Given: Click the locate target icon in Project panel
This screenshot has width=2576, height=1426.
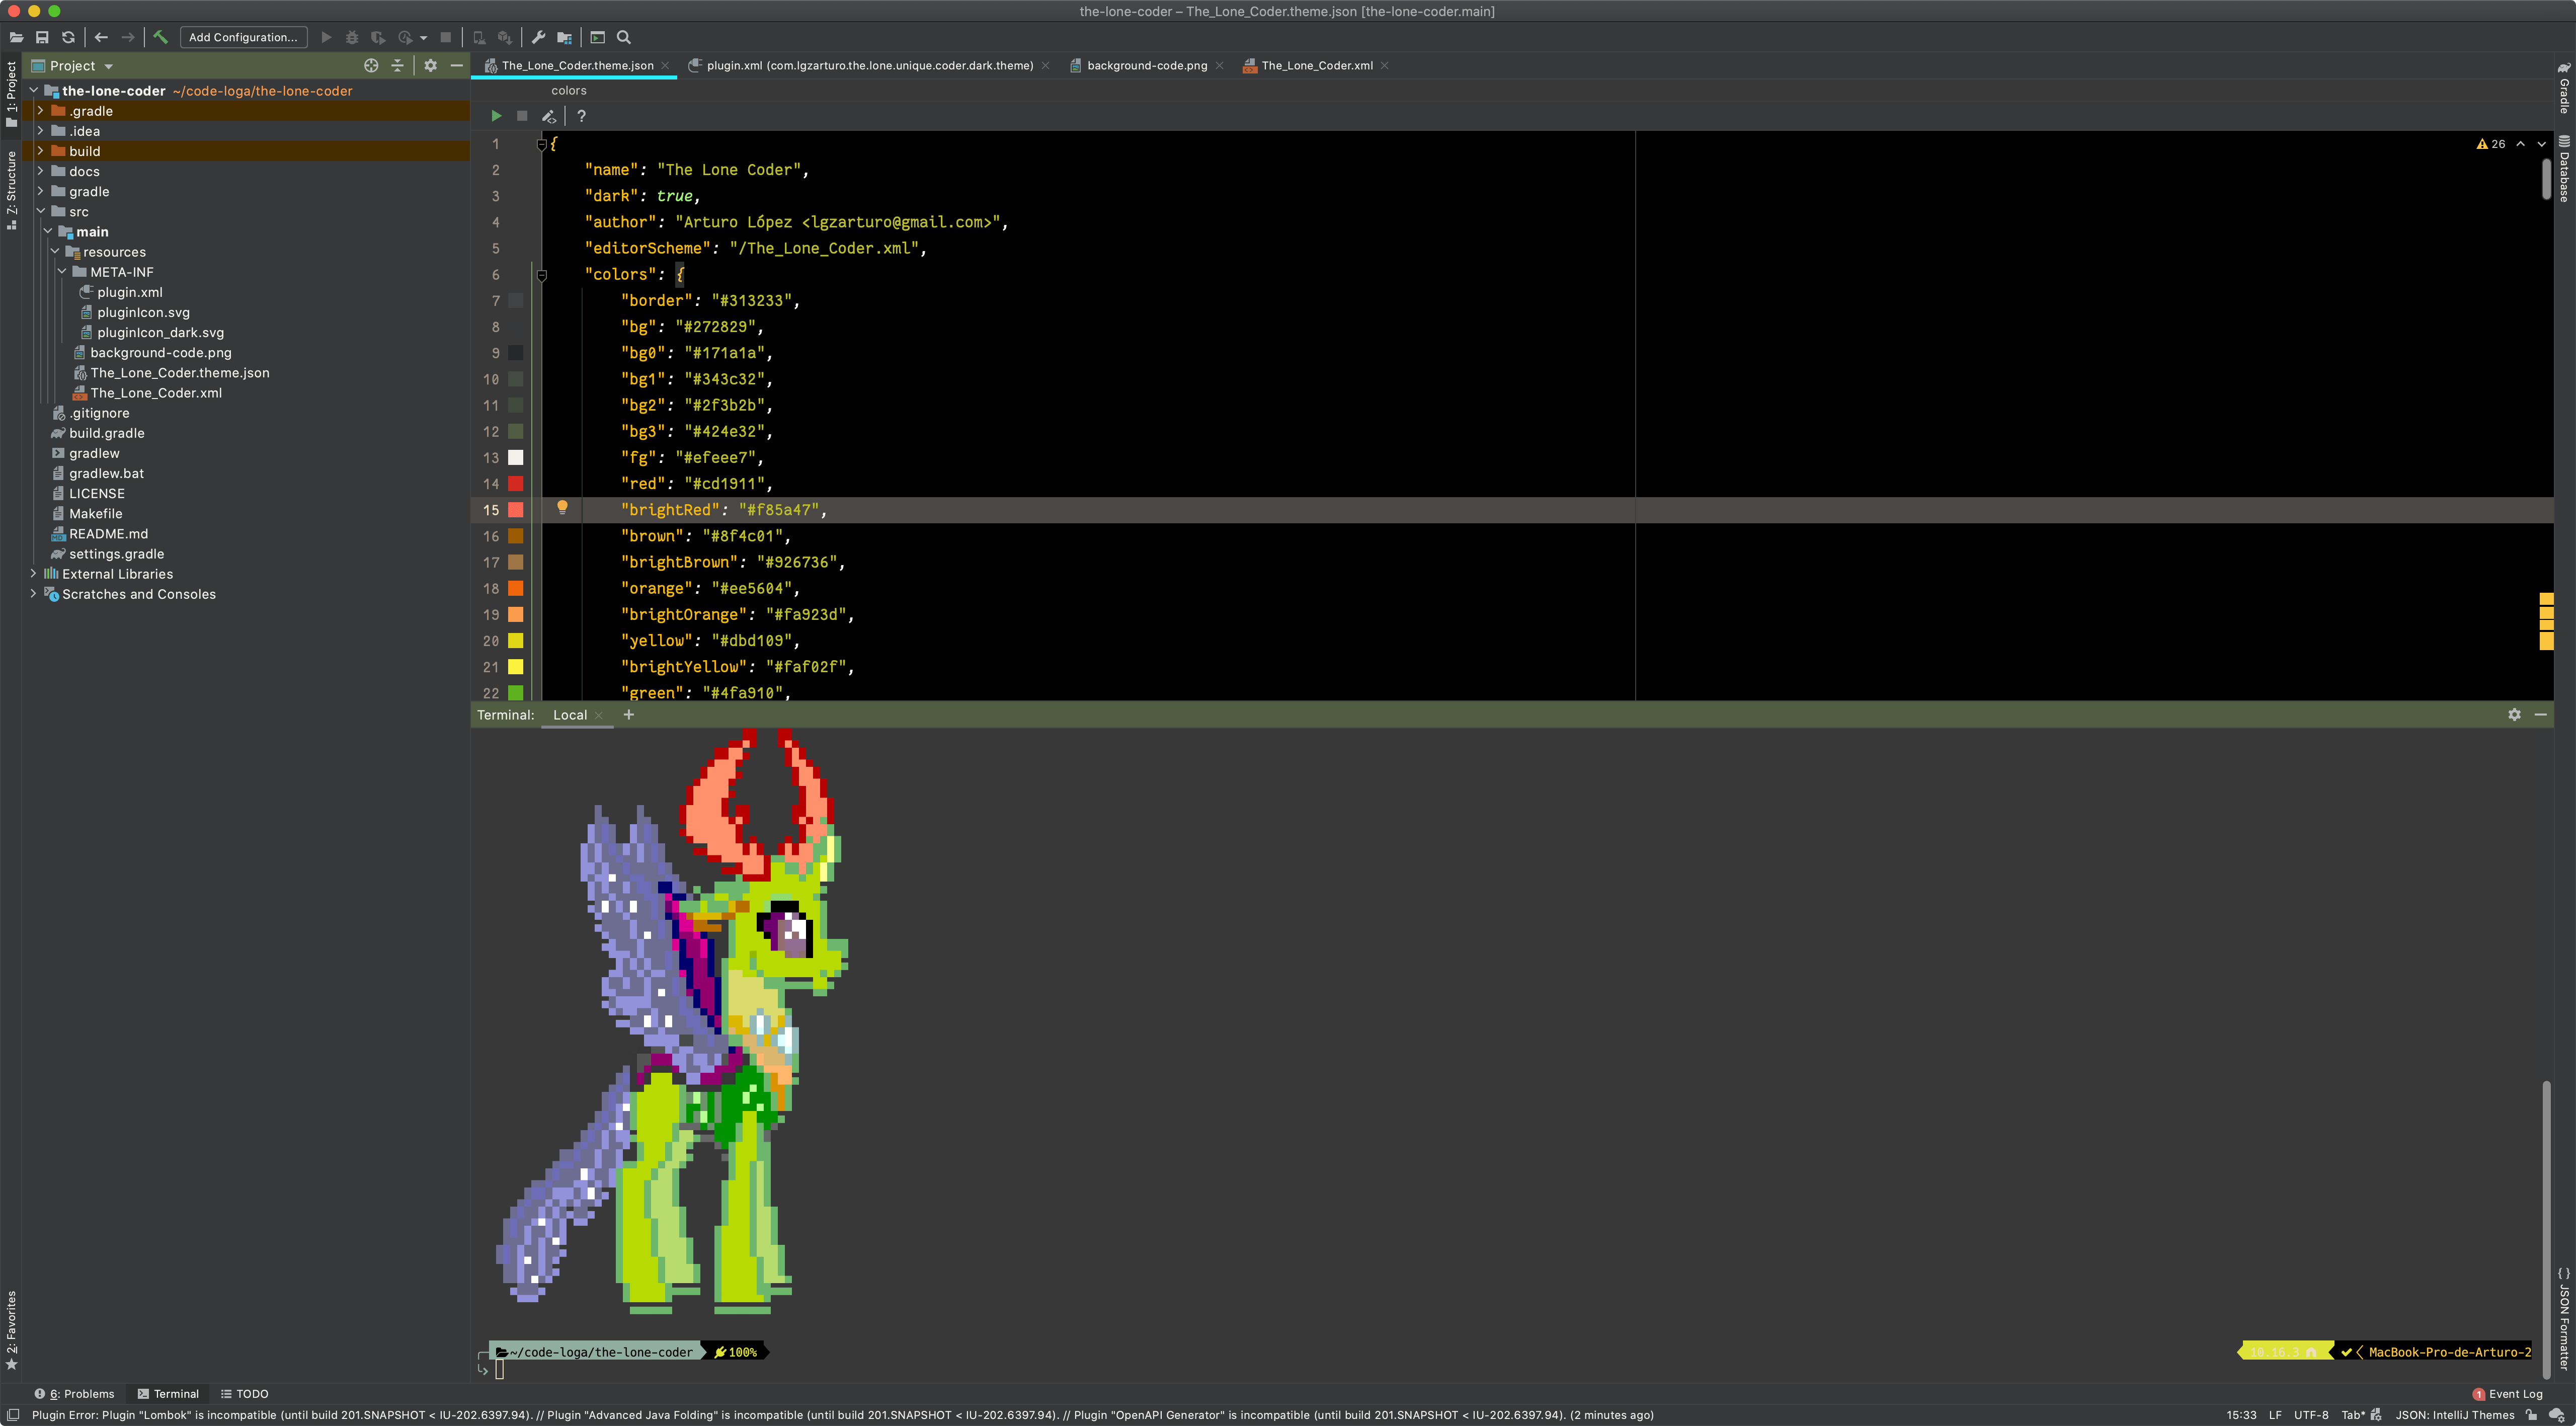Looking at the screenshot, I should [371, 65].
